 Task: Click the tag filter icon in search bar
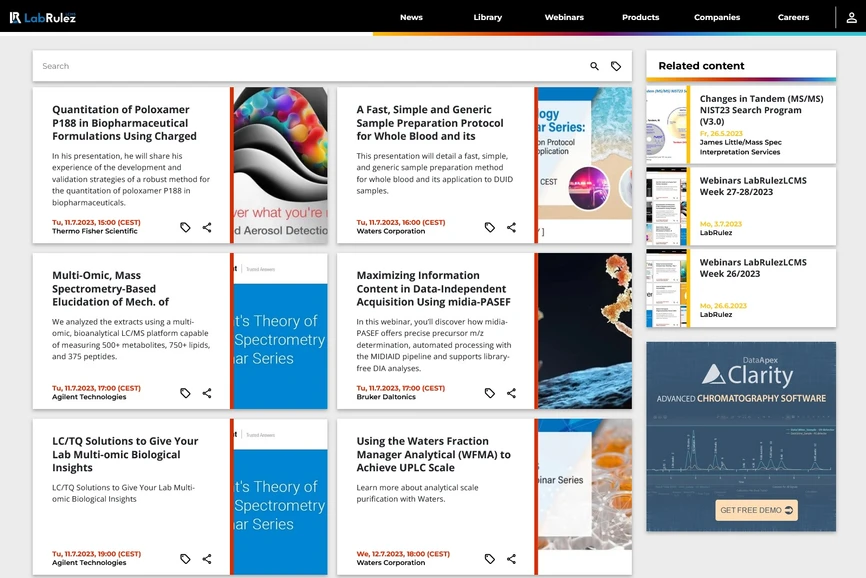616,66
